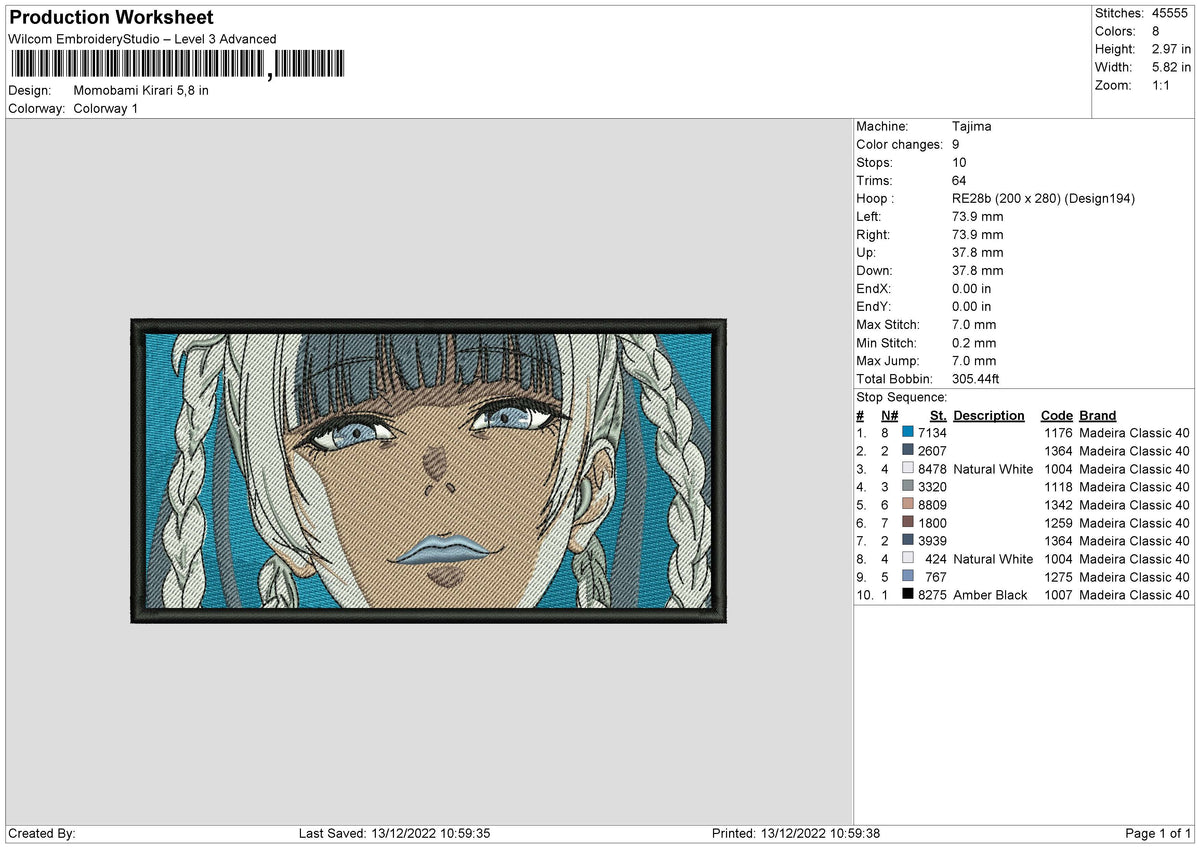Select the 'Colorway 1' value
The height and width of the screenshot is (848, 1200).
tap(106, 108)
